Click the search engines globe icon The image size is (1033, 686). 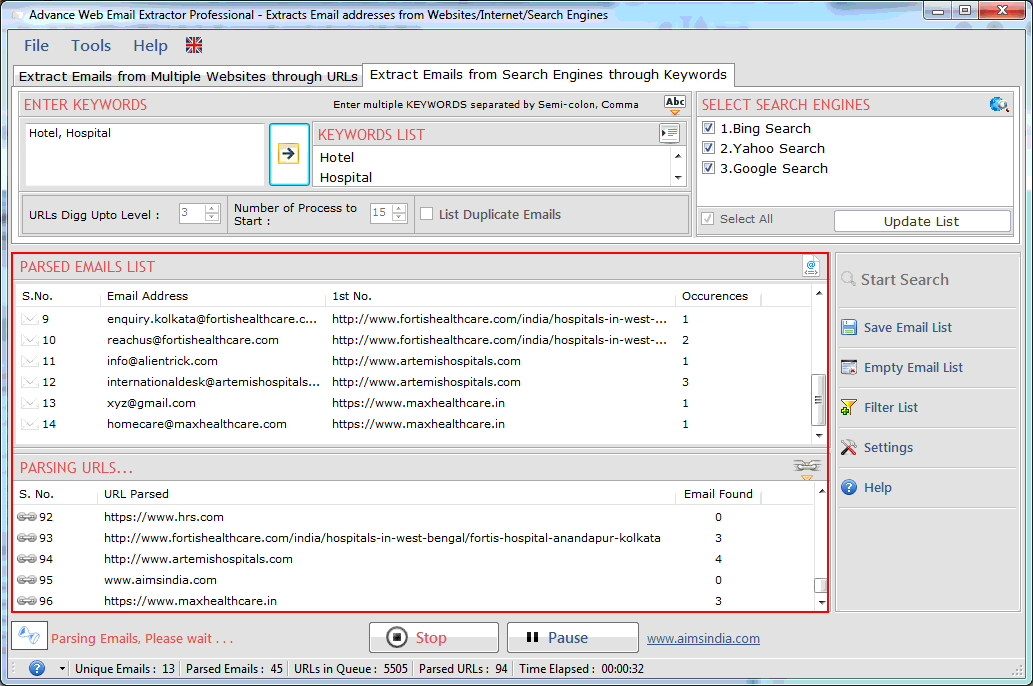pyautogui.click(x=999, y=104)
